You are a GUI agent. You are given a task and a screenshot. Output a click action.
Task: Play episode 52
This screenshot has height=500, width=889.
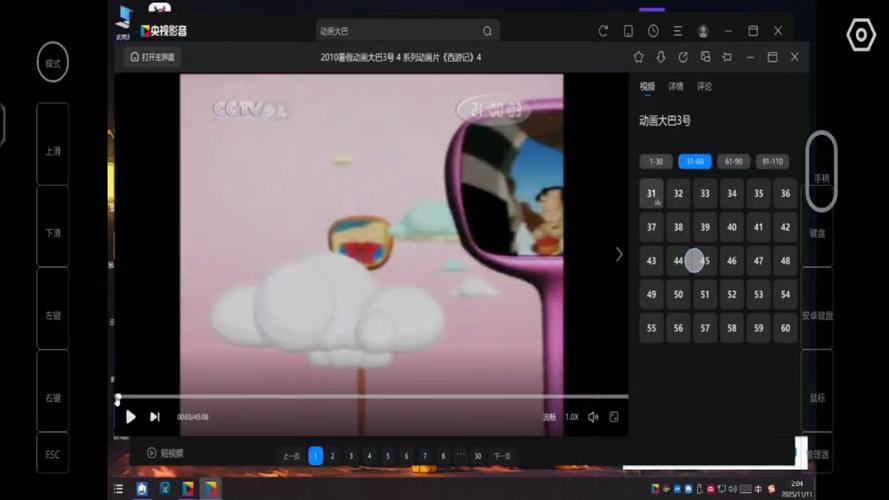[x=732, y=295]
